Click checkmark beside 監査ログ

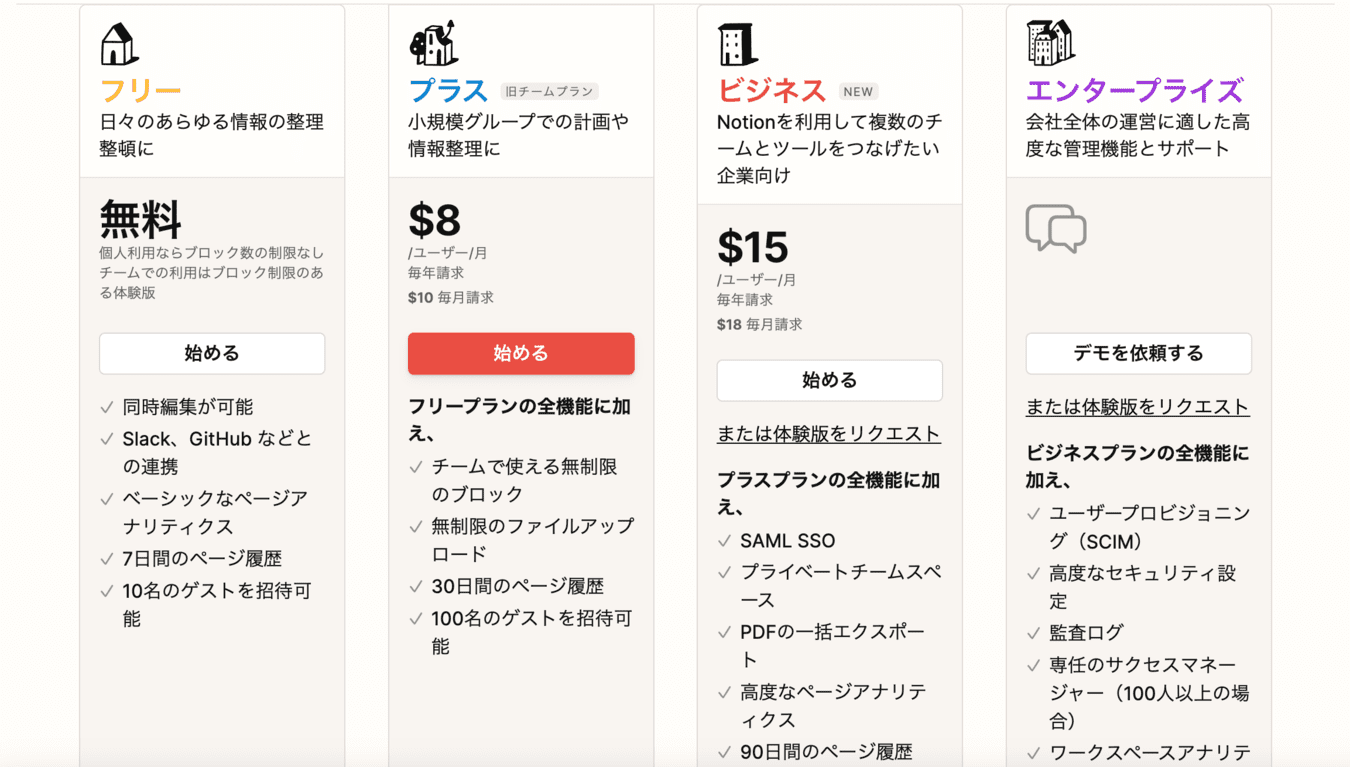[1034, 634]
